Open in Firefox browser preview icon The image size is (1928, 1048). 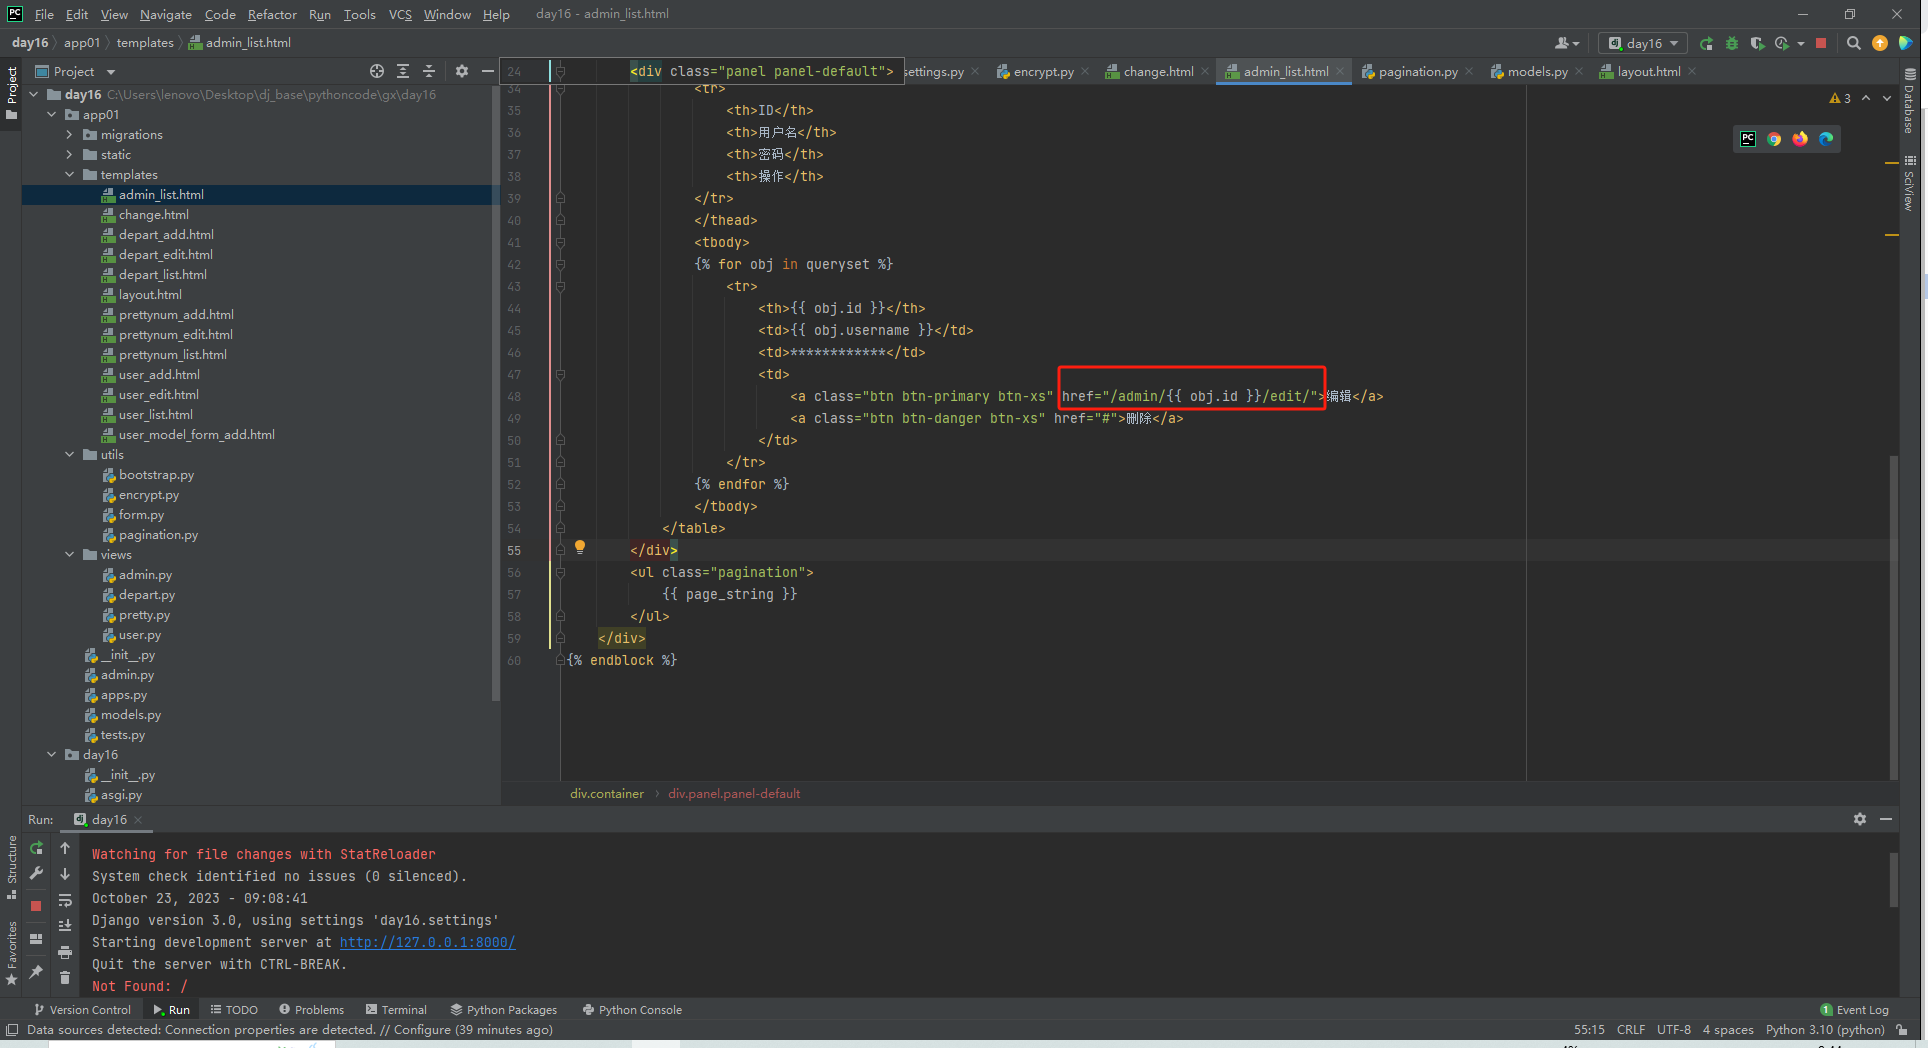(1800, 139)
